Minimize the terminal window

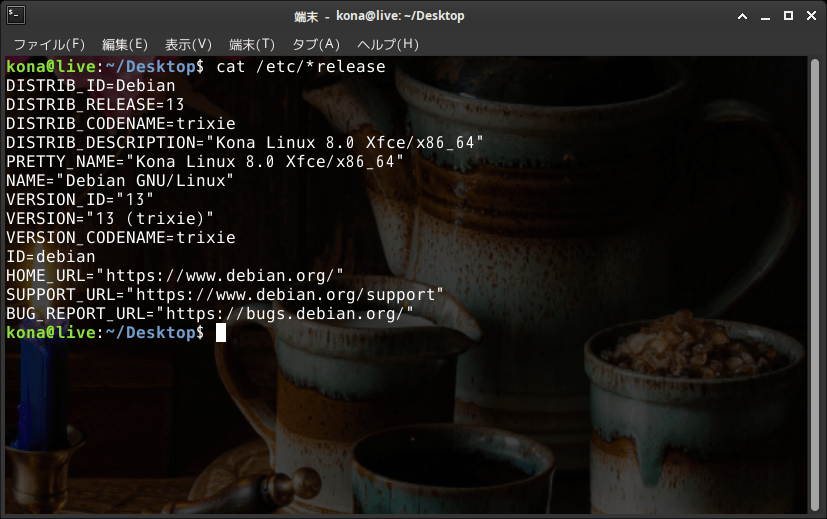(765, 15)
